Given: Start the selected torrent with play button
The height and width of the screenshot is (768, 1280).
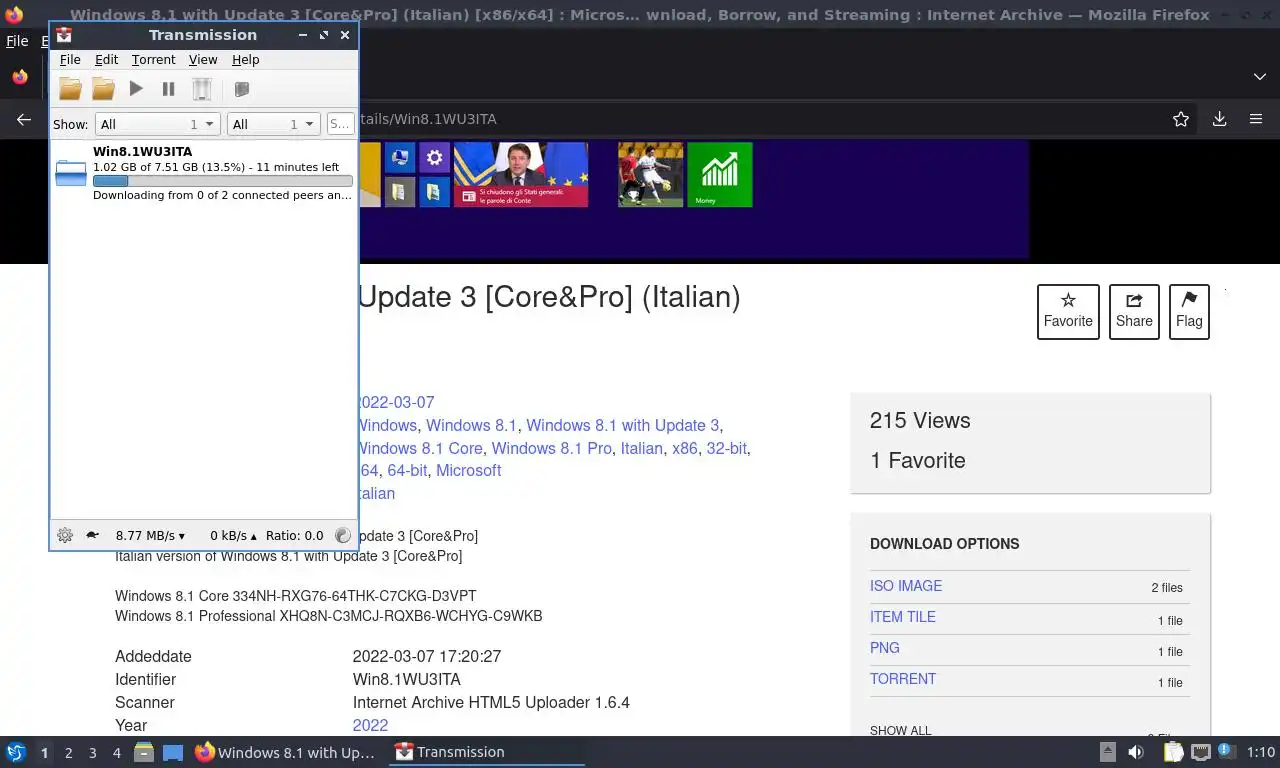Looking at the screenshot, I should pyautogui.click(x=136, y=89).
